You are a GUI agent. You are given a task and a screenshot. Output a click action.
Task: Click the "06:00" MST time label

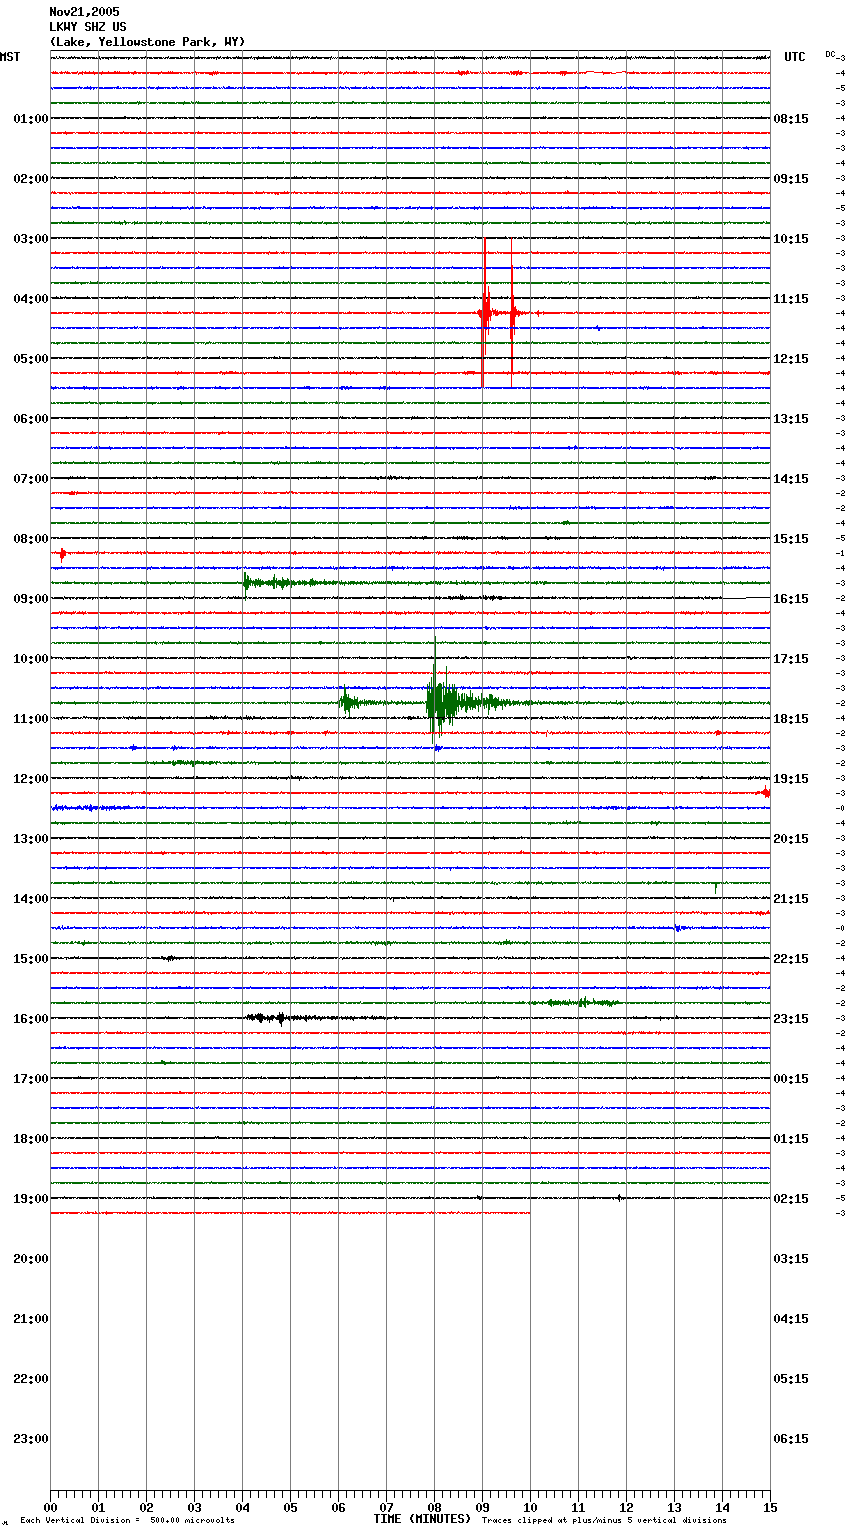point(31,419)
